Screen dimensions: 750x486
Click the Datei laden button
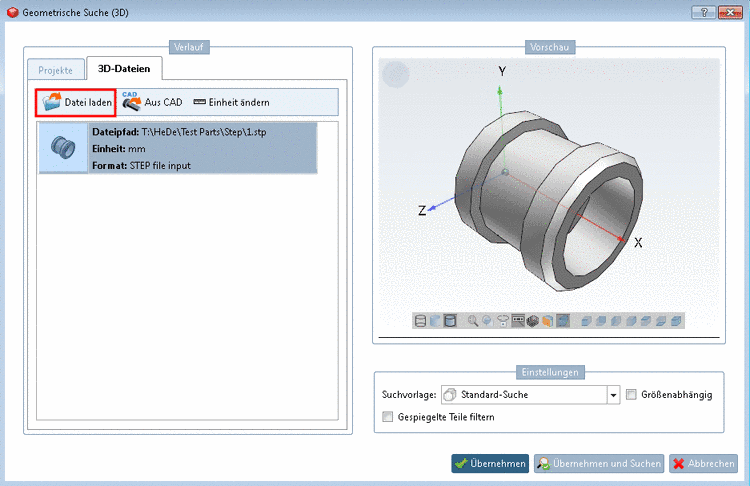point(76,102)
